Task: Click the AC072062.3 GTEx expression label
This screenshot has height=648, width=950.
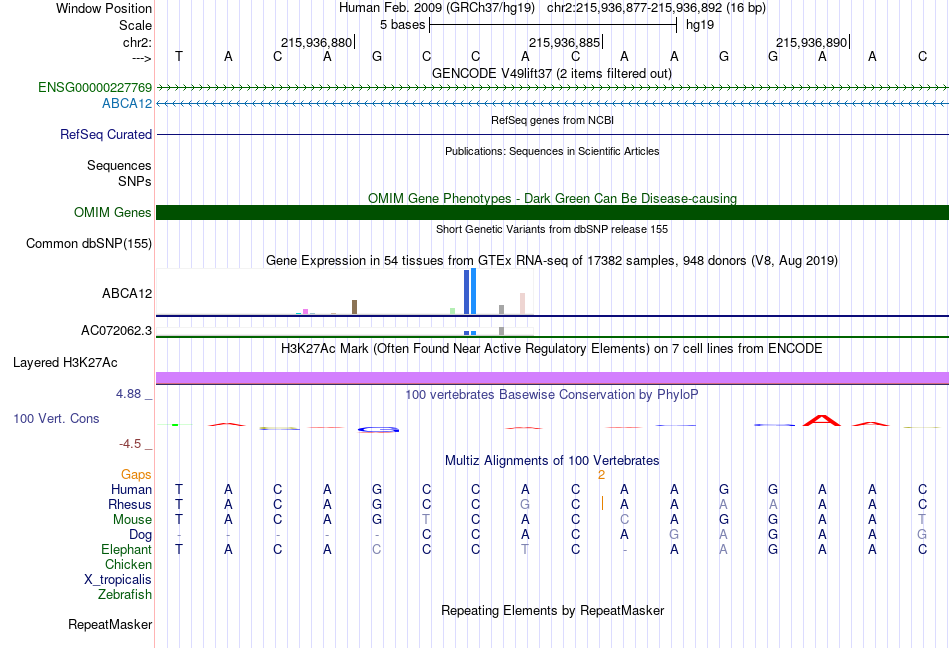Action: click(x=116, y=331)
